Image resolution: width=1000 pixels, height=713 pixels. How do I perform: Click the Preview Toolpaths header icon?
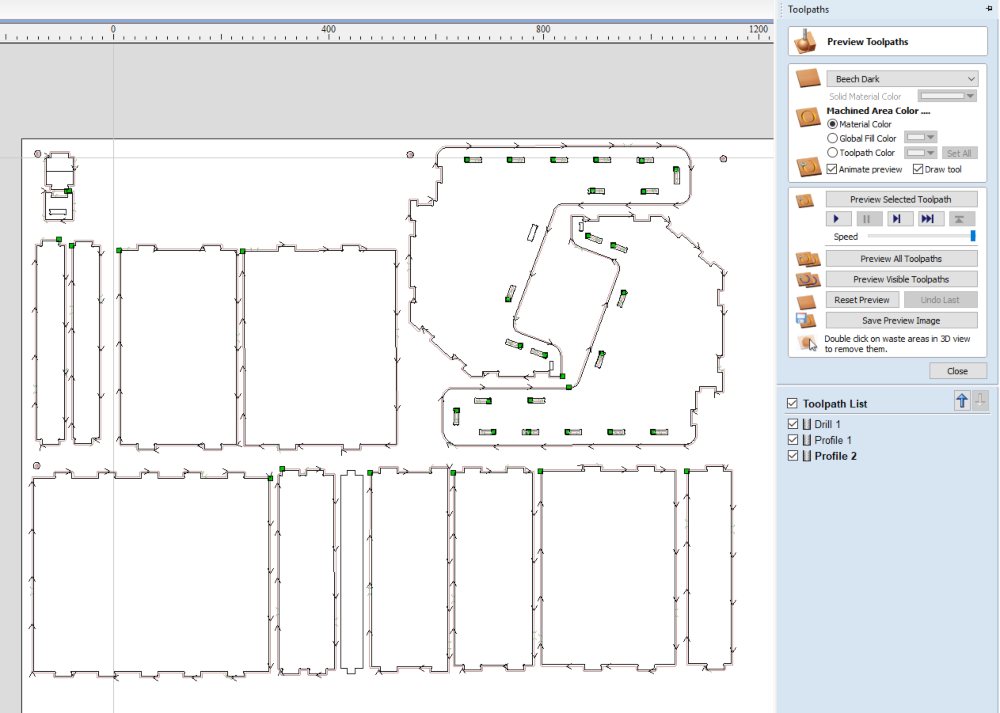(805, 41)
